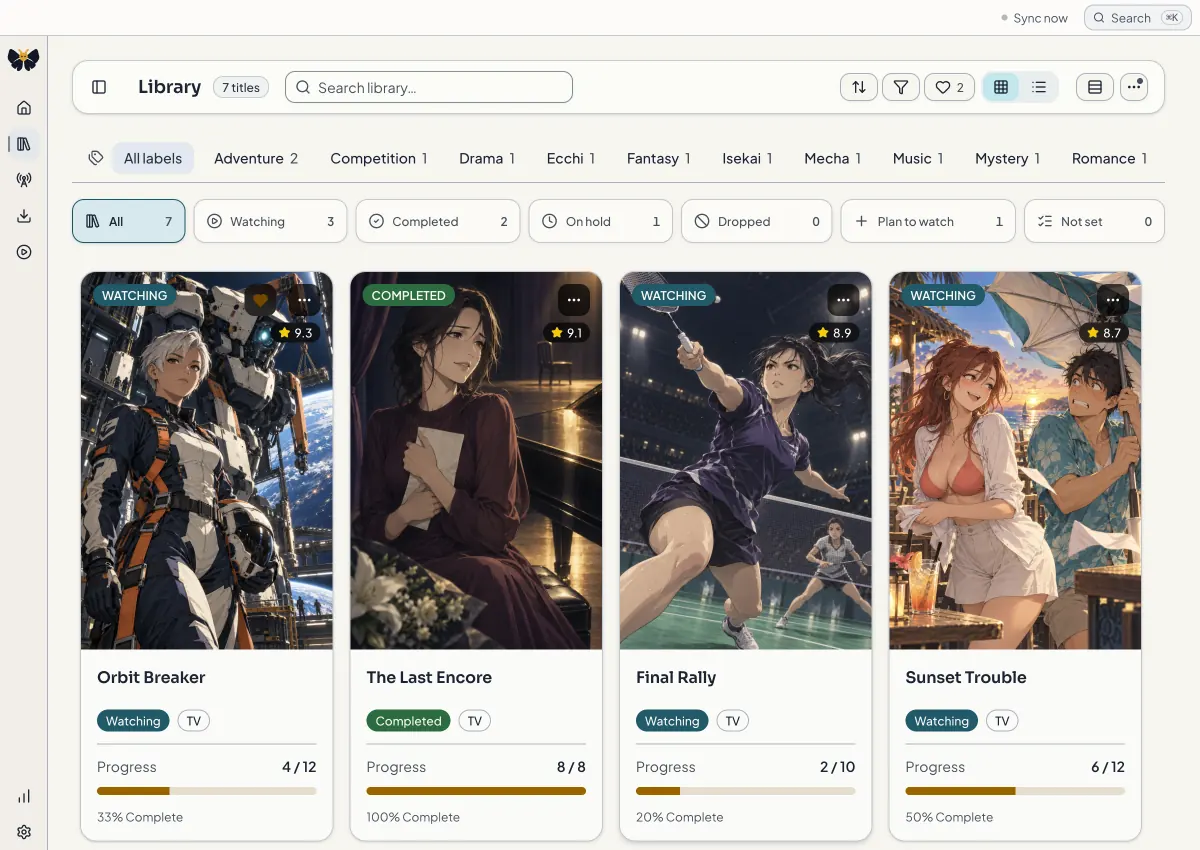
Task: Show favorites with heart count 2
Action: tap(949, 87)
